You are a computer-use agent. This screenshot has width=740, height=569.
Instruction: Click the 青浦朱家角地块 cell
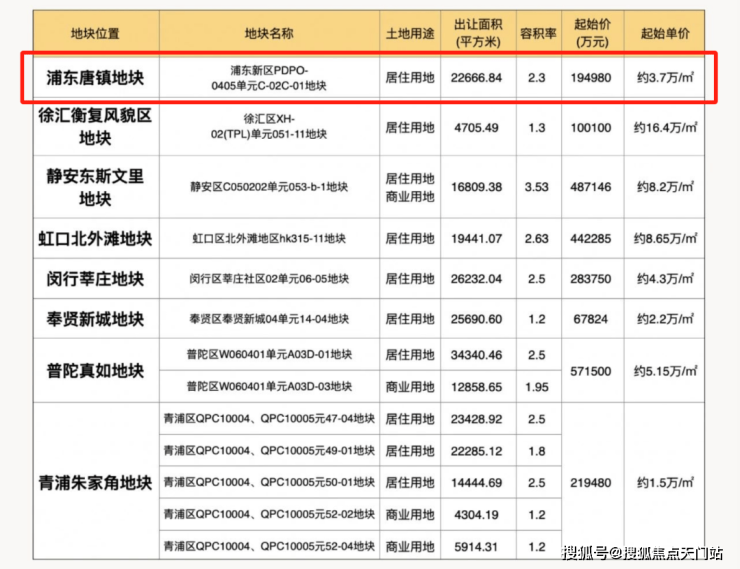(95, 483)
